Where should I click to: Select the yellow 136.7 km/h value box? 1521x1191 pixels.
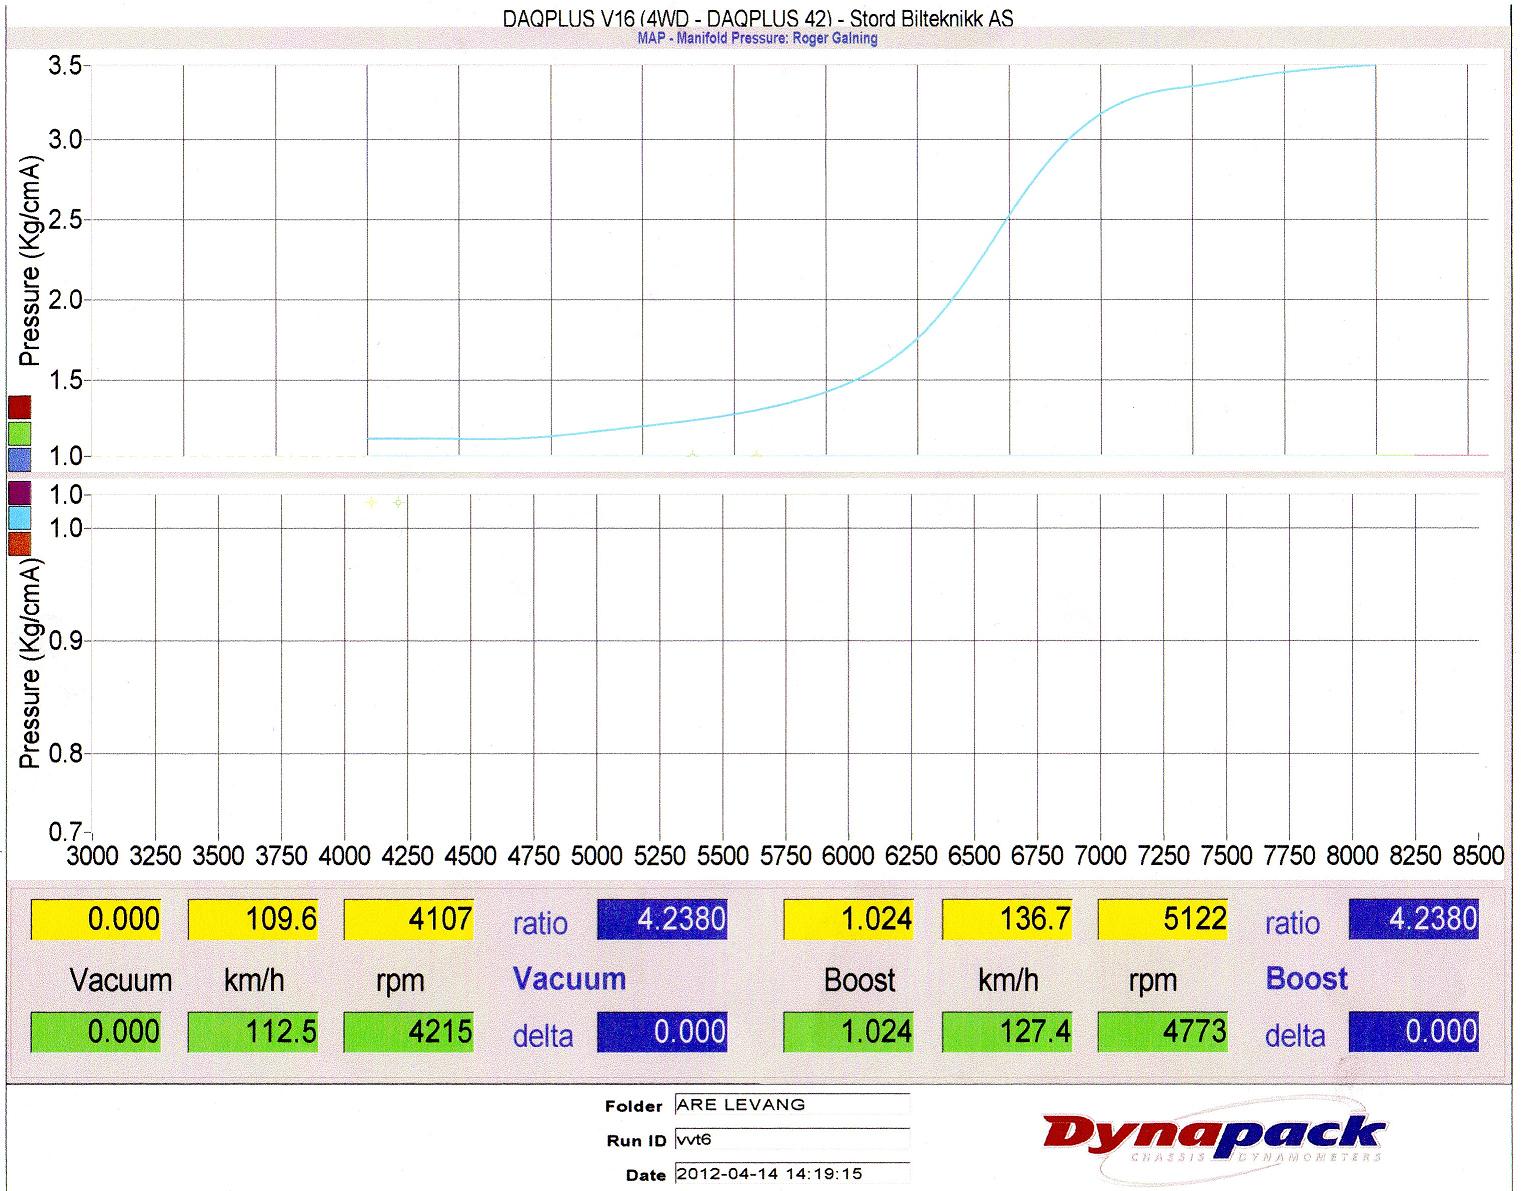(1006, 919)
